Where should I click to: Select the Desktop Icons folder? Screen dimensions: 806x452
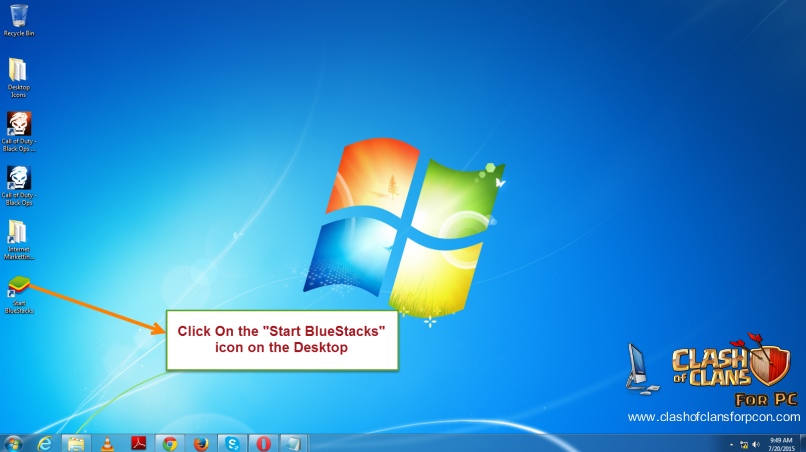pyautogui.click(x=19, y=77)
